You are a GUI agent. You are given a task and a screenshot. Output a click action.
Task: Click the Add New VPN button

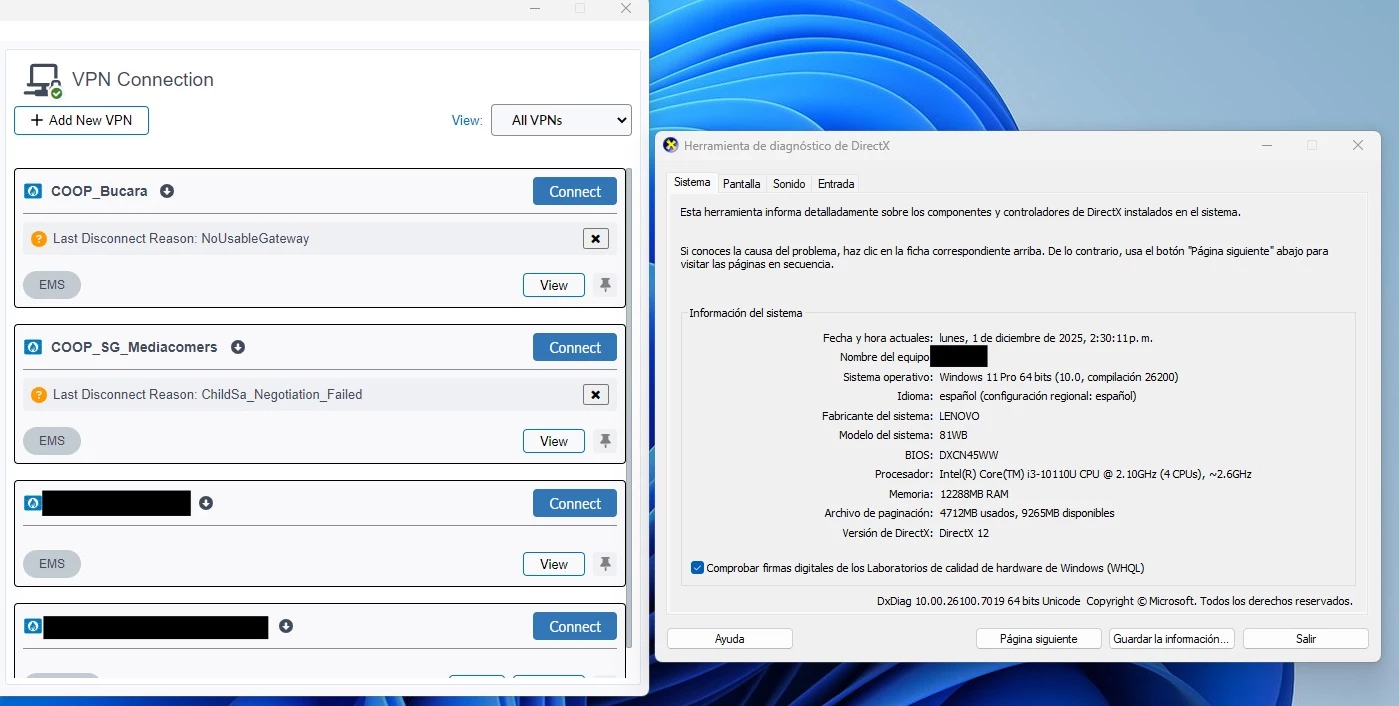[81, 120]
